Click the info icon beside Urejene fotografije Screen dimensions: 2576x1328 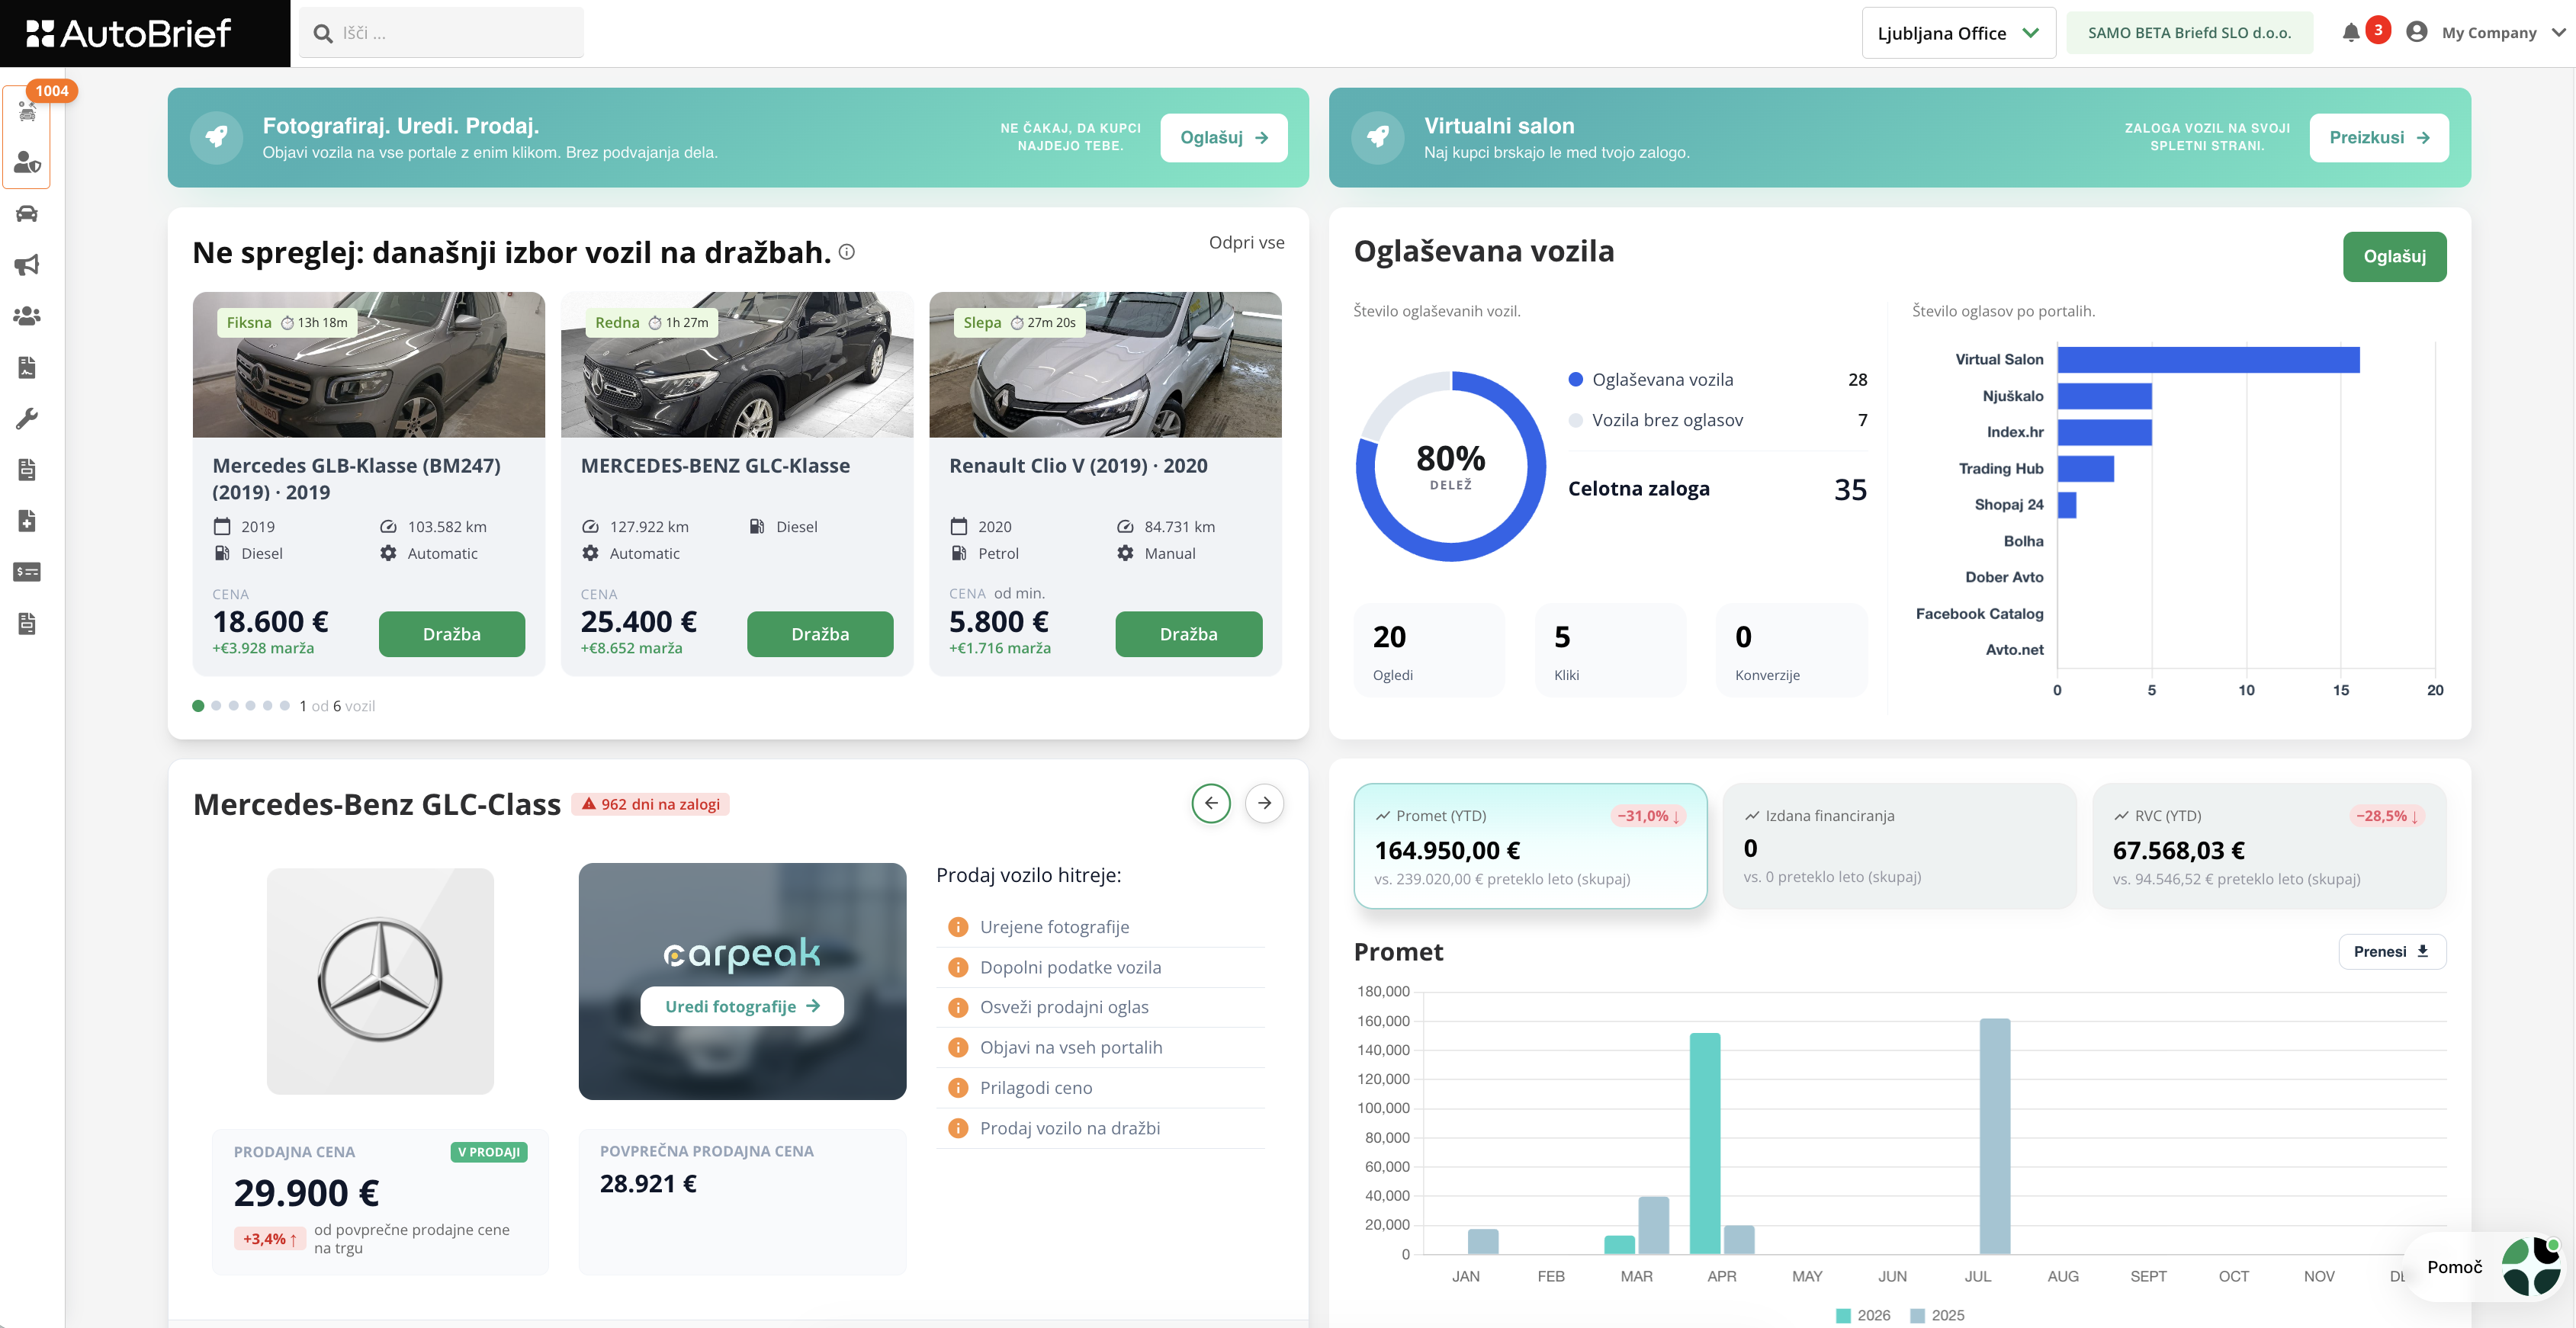tap(958, 927)
